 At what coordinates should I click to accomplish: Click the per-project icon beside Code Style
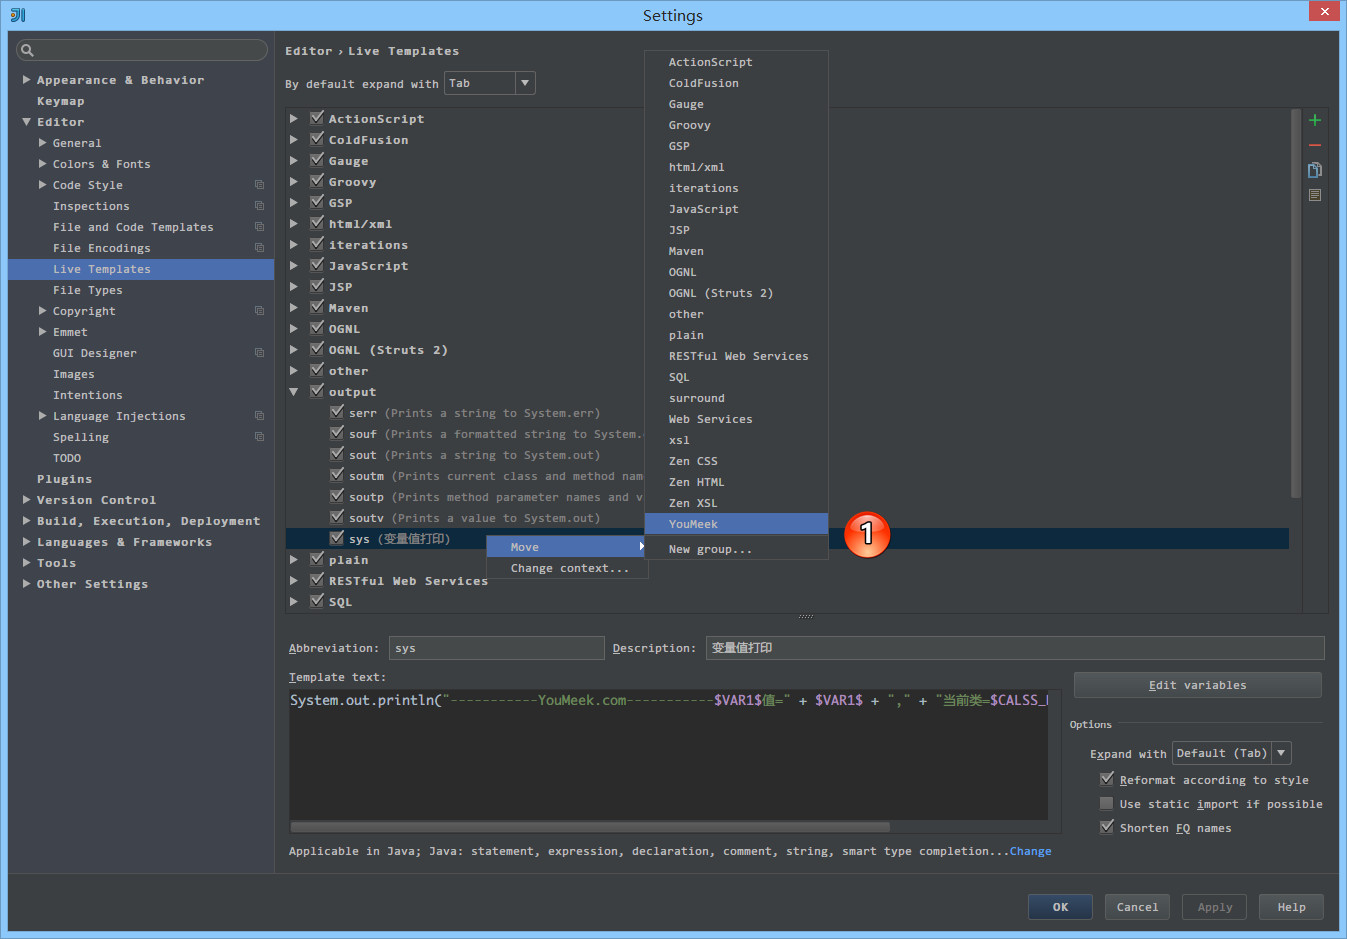pos(259,185)
